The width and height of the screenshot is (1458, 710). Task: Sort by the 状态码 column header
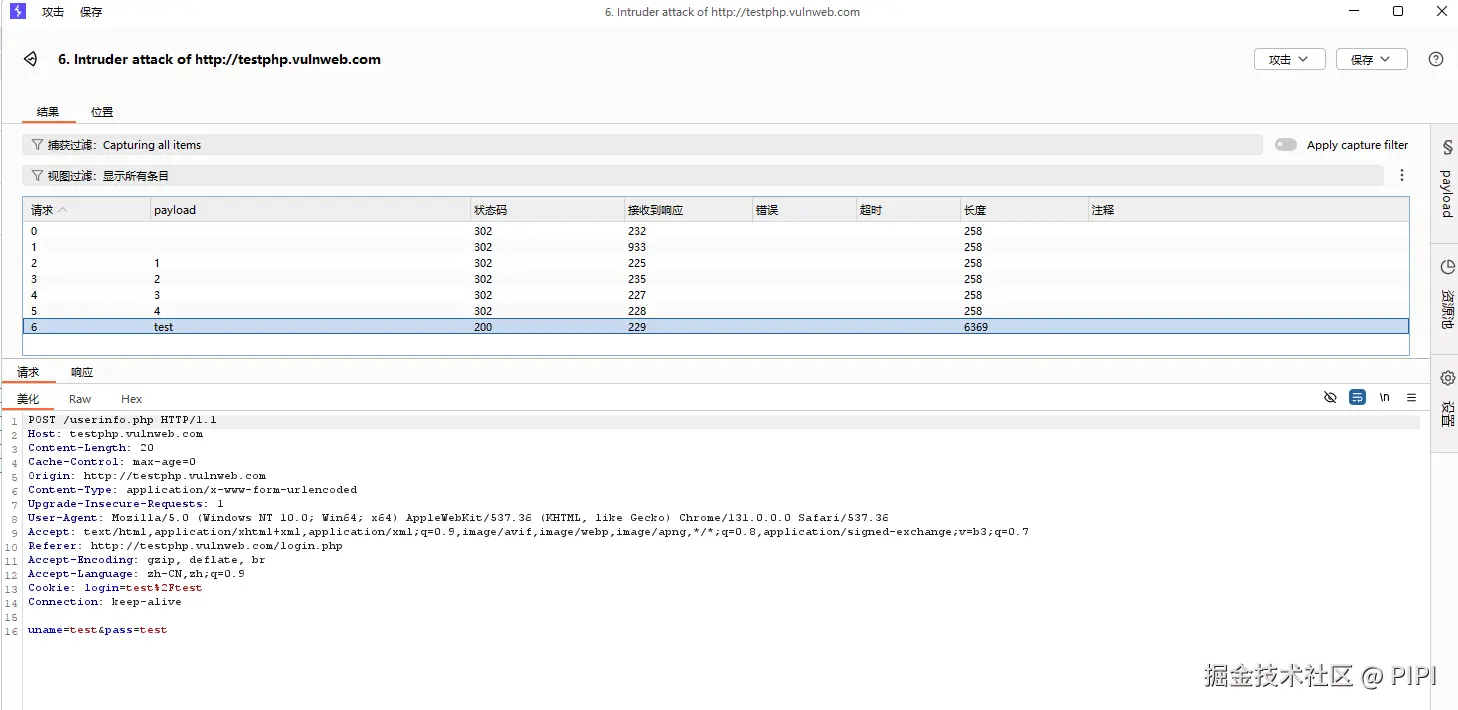[547, 210]
